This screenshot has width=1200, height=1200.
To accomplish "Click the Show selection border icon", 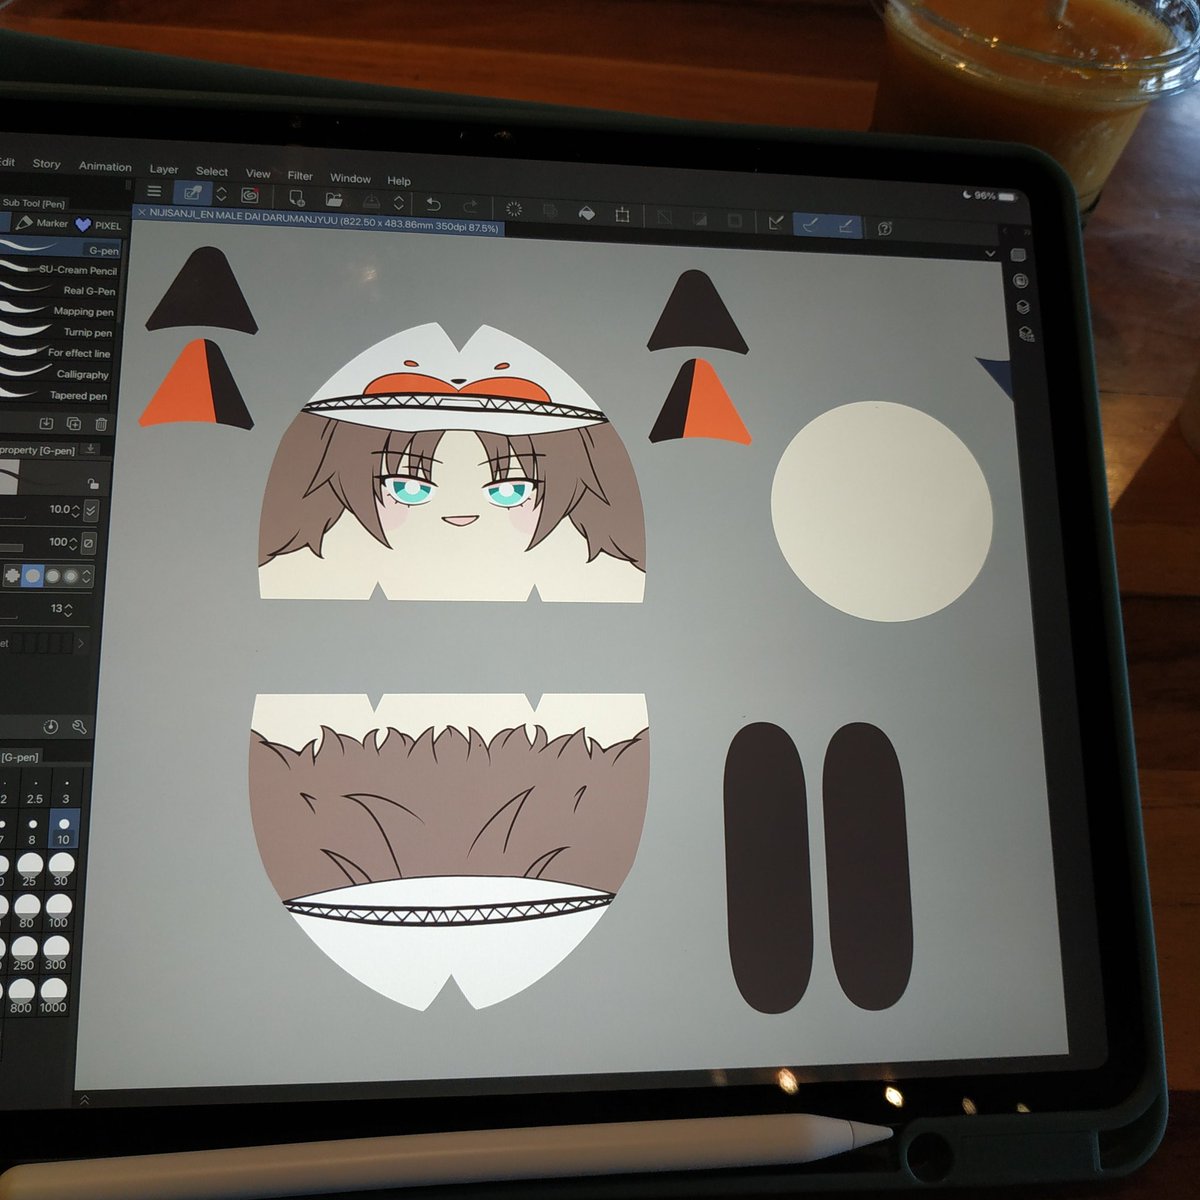I will coord(735,220).
